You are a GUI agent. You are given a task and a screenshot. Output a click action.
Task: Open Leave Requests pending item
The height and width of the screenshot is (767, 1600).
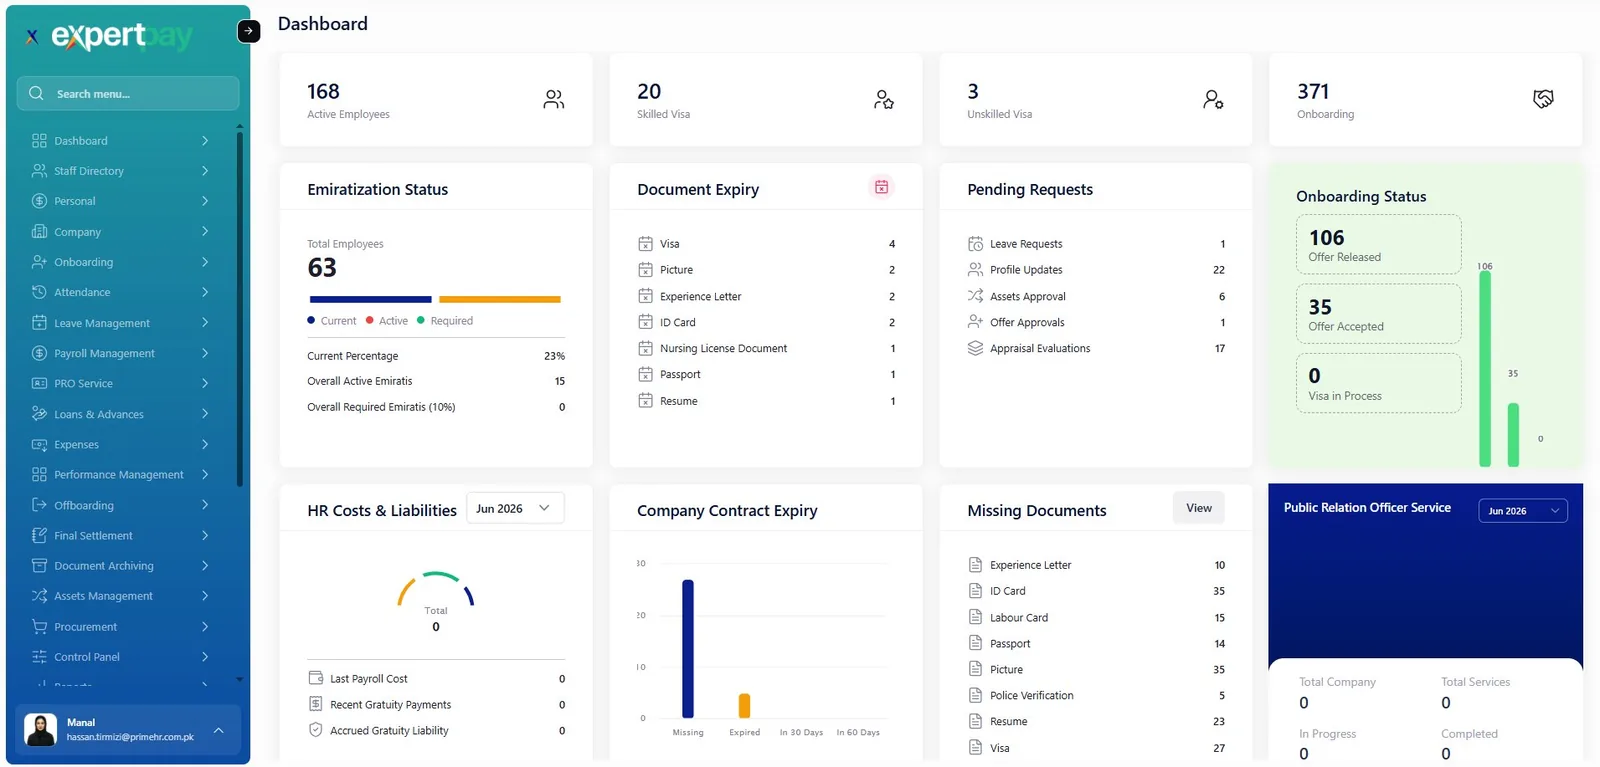pyautogui.click(x=1096, y=244)
